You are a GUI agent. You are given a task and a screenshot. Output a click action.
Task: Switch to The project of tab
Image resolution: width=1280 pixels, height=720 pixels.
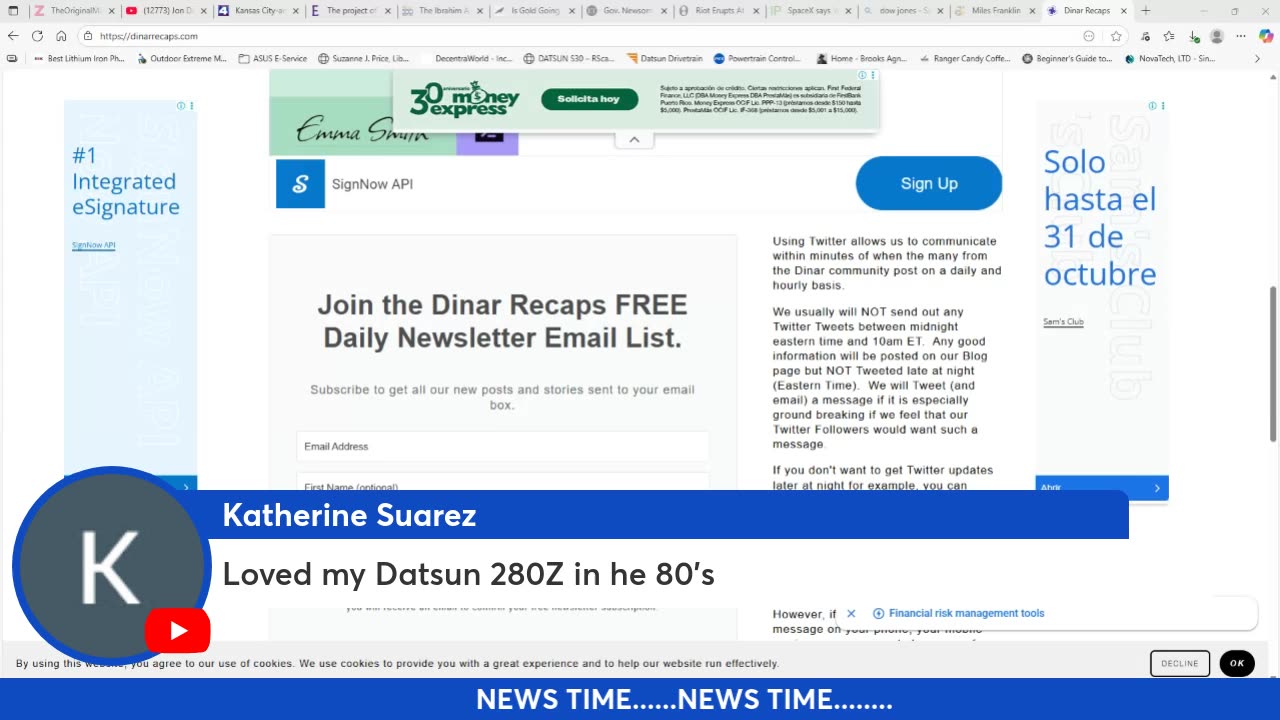(x=350, y=11)
